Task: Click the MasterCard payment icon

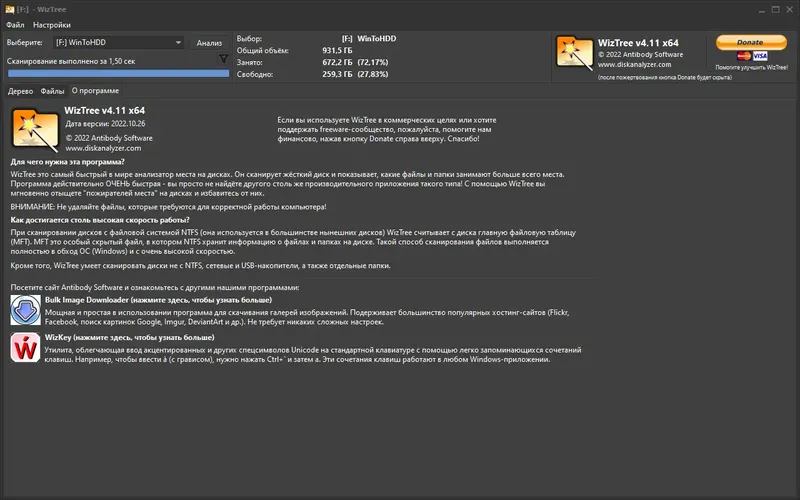Action: (744, 56)
